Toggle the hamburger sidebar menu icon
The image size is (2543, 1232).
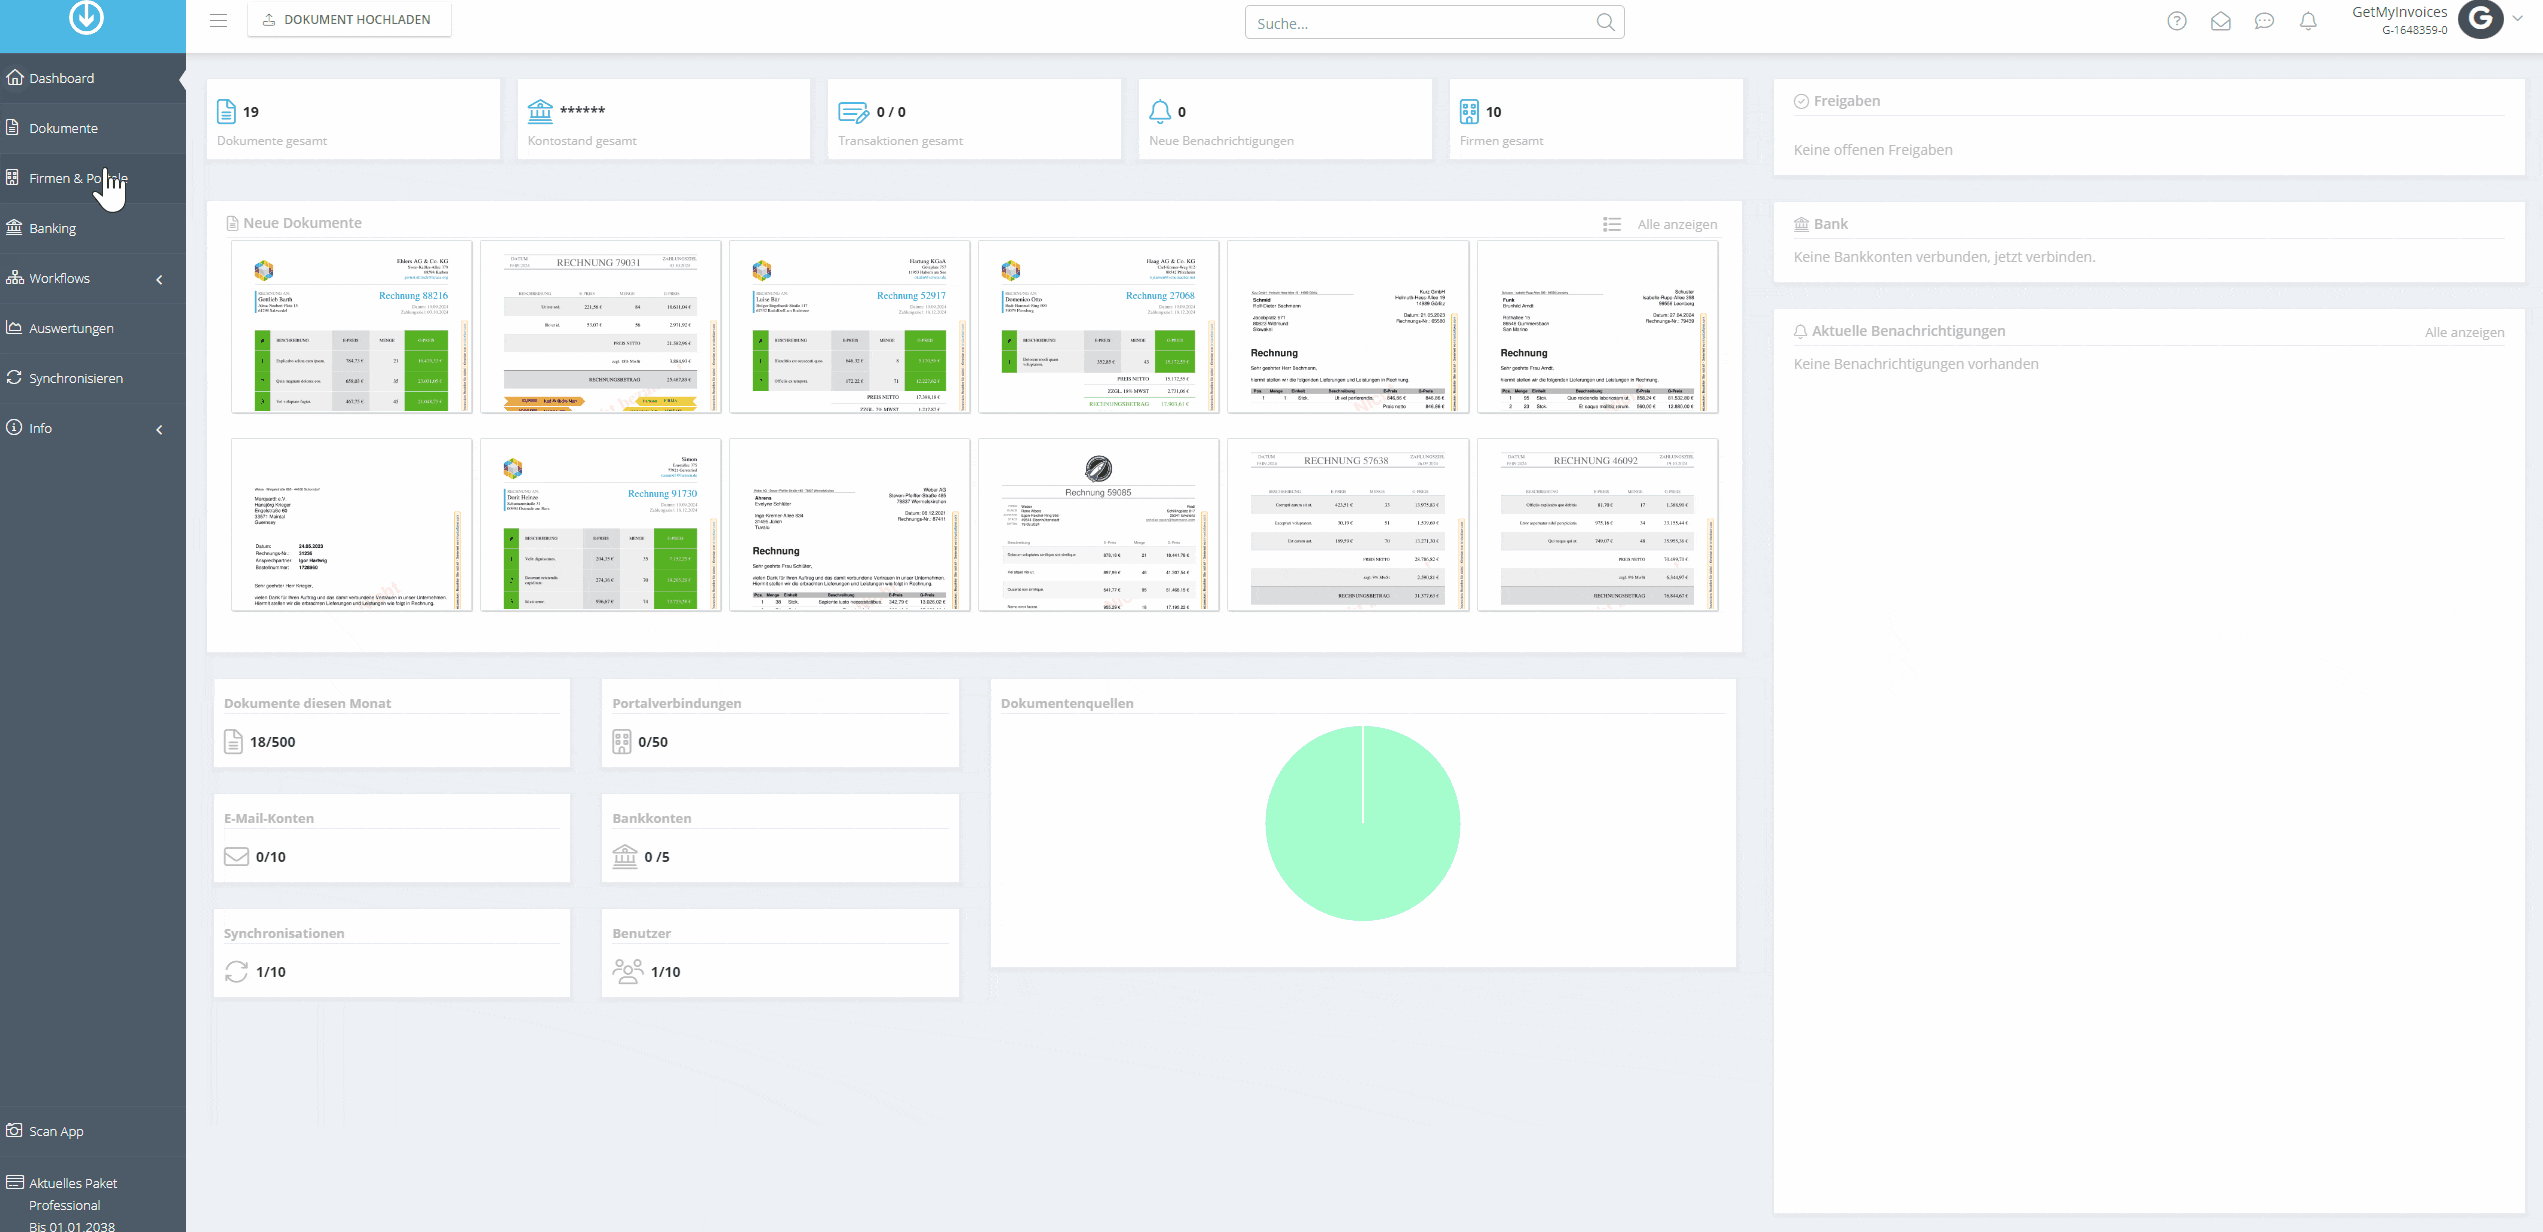tap(218, 20)
